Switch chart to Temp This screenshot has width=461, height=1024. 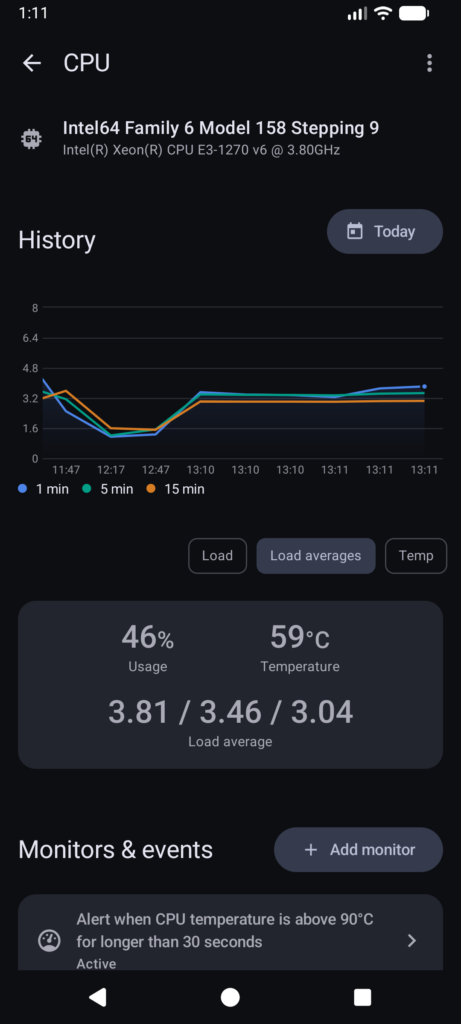416,556
